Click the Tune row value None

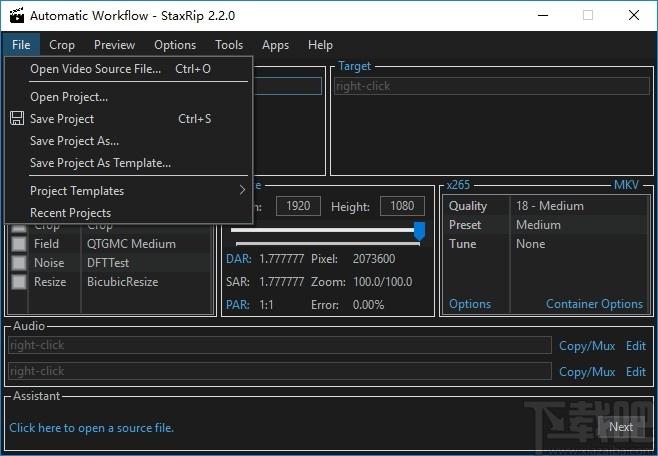tap(530, 244)
